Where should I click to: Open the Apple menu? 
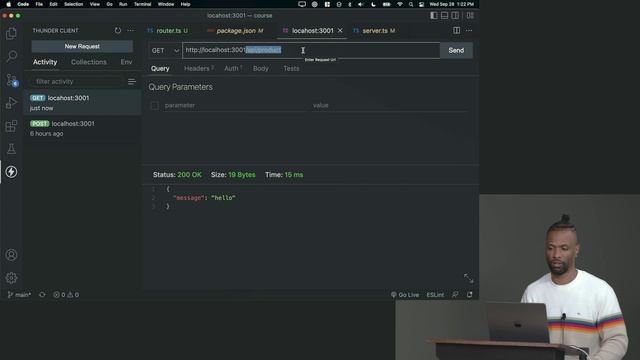click(x=8, y=4)
